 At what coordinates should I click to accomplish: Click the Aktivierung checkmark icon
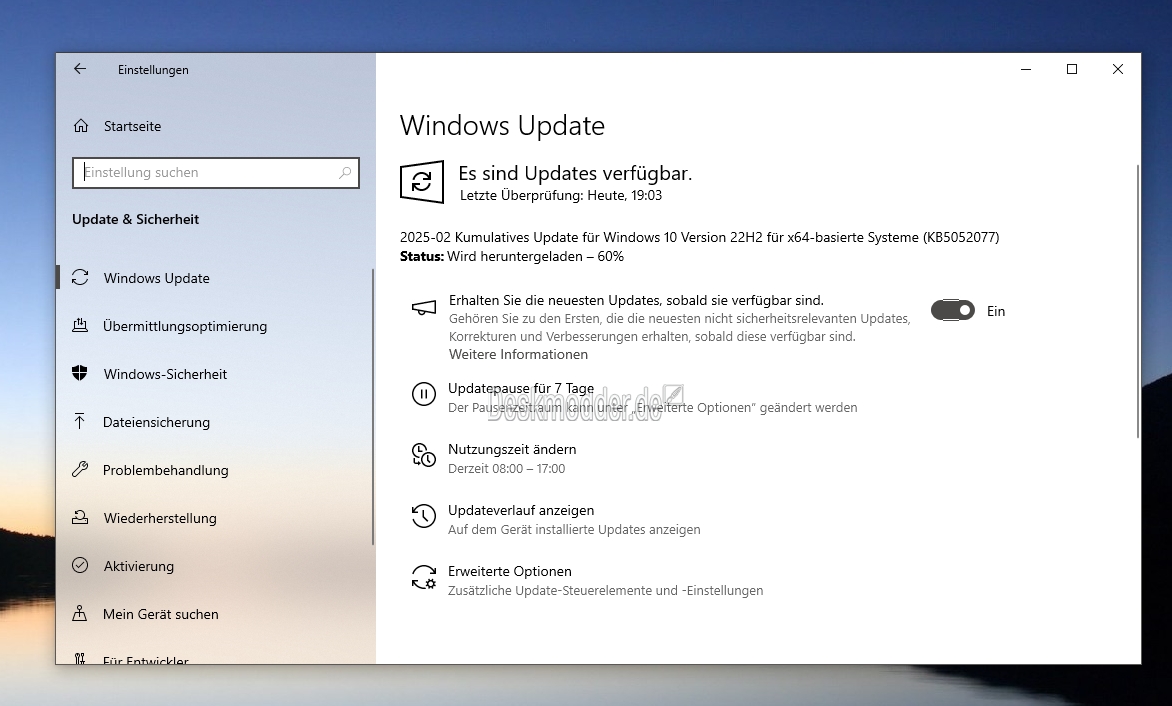click(x=80, y=565)
